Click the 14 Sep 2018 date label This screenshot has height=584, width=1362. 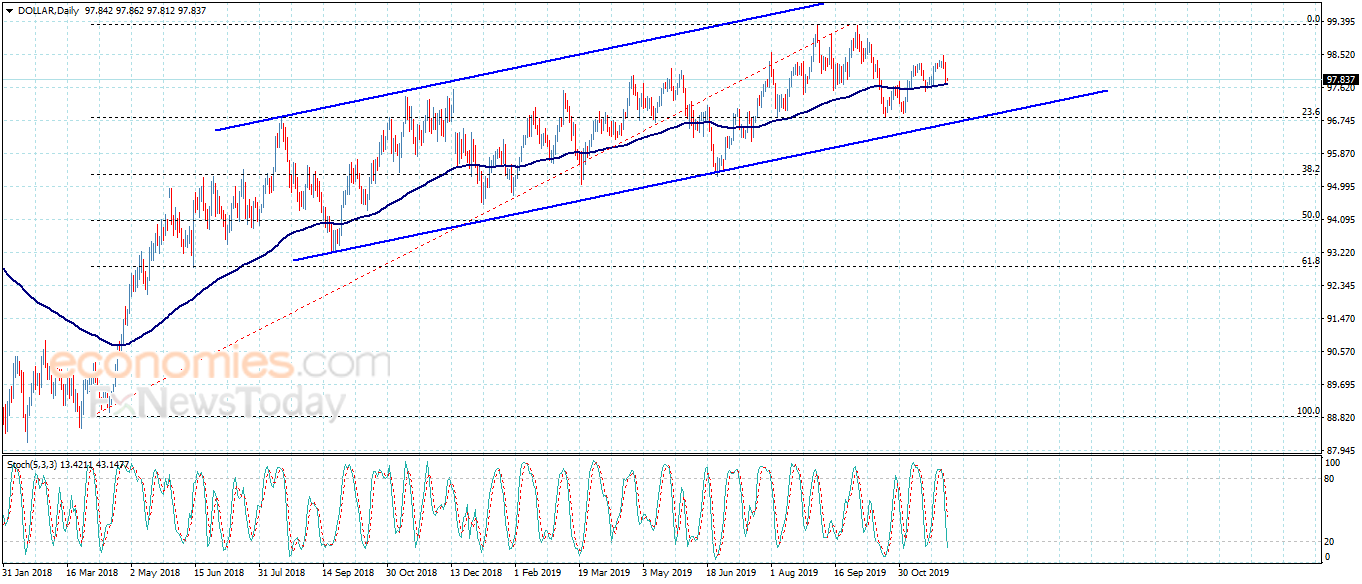[347, 574]
